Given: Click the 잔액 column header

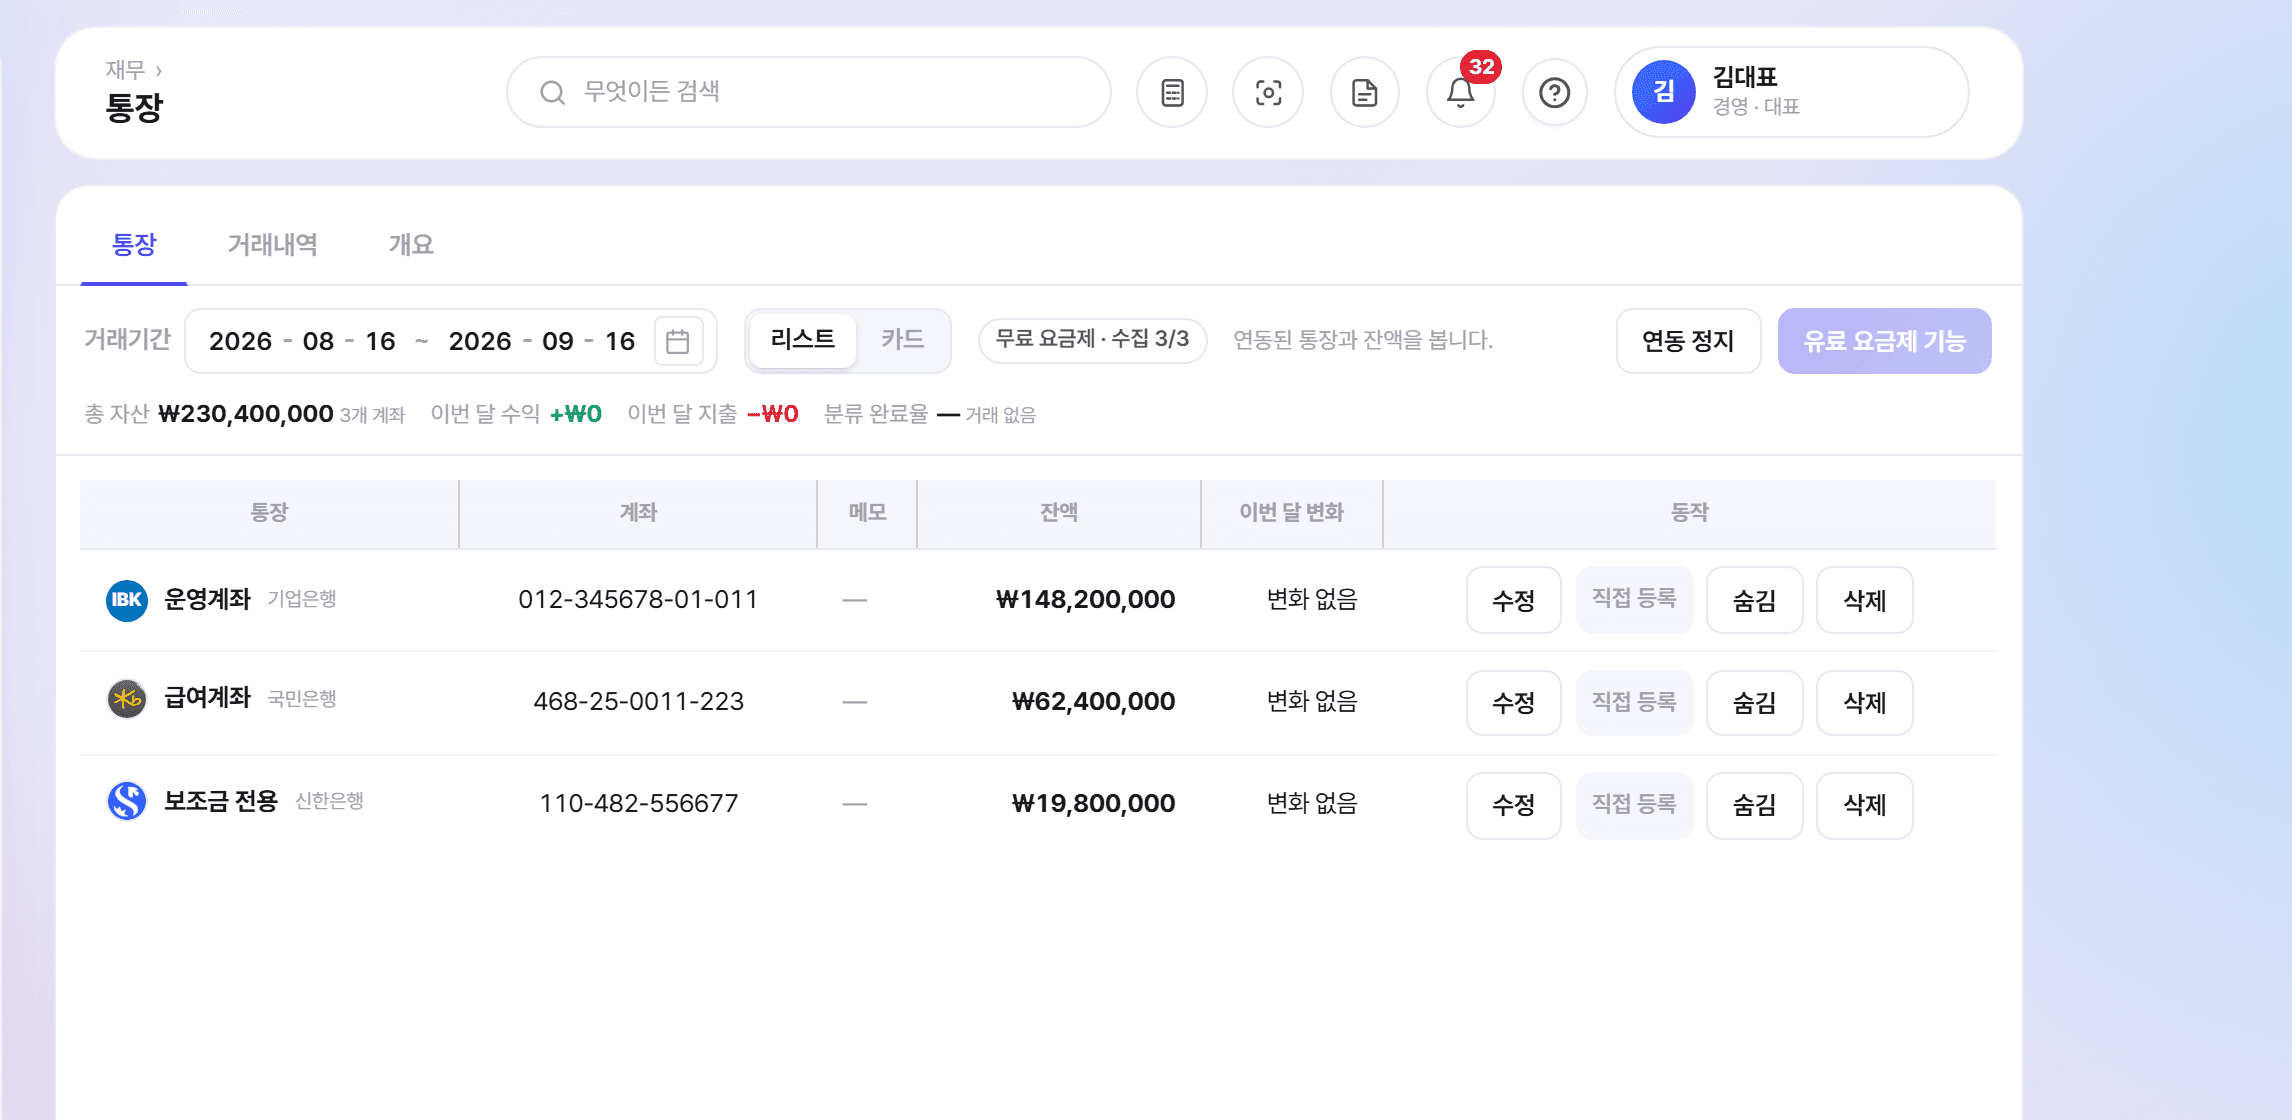Looking at the screenshot, I should pos(1059,513).
